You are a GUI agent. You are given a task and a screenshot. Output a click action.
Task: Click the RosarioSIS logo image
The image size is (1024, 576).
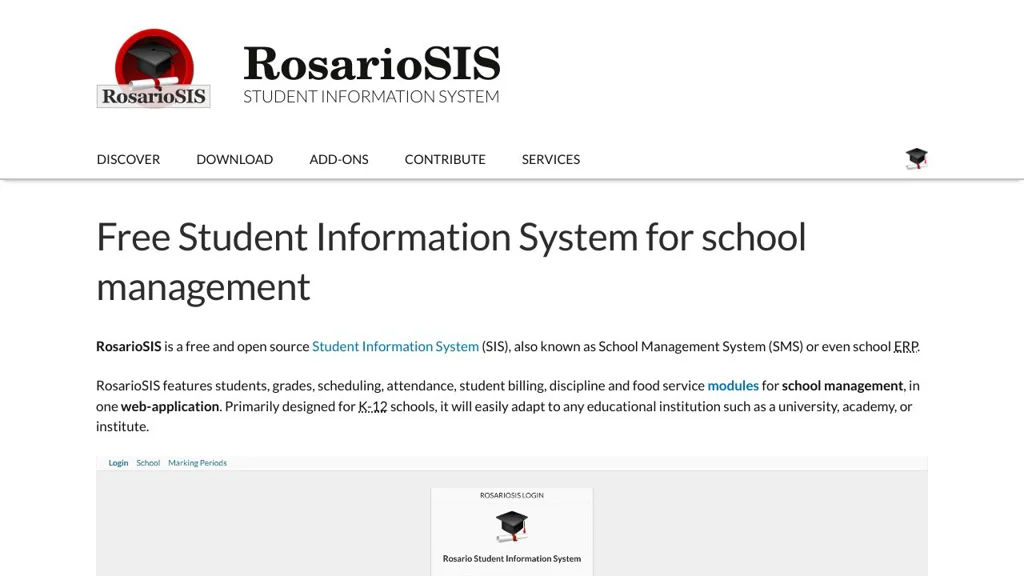153,68
